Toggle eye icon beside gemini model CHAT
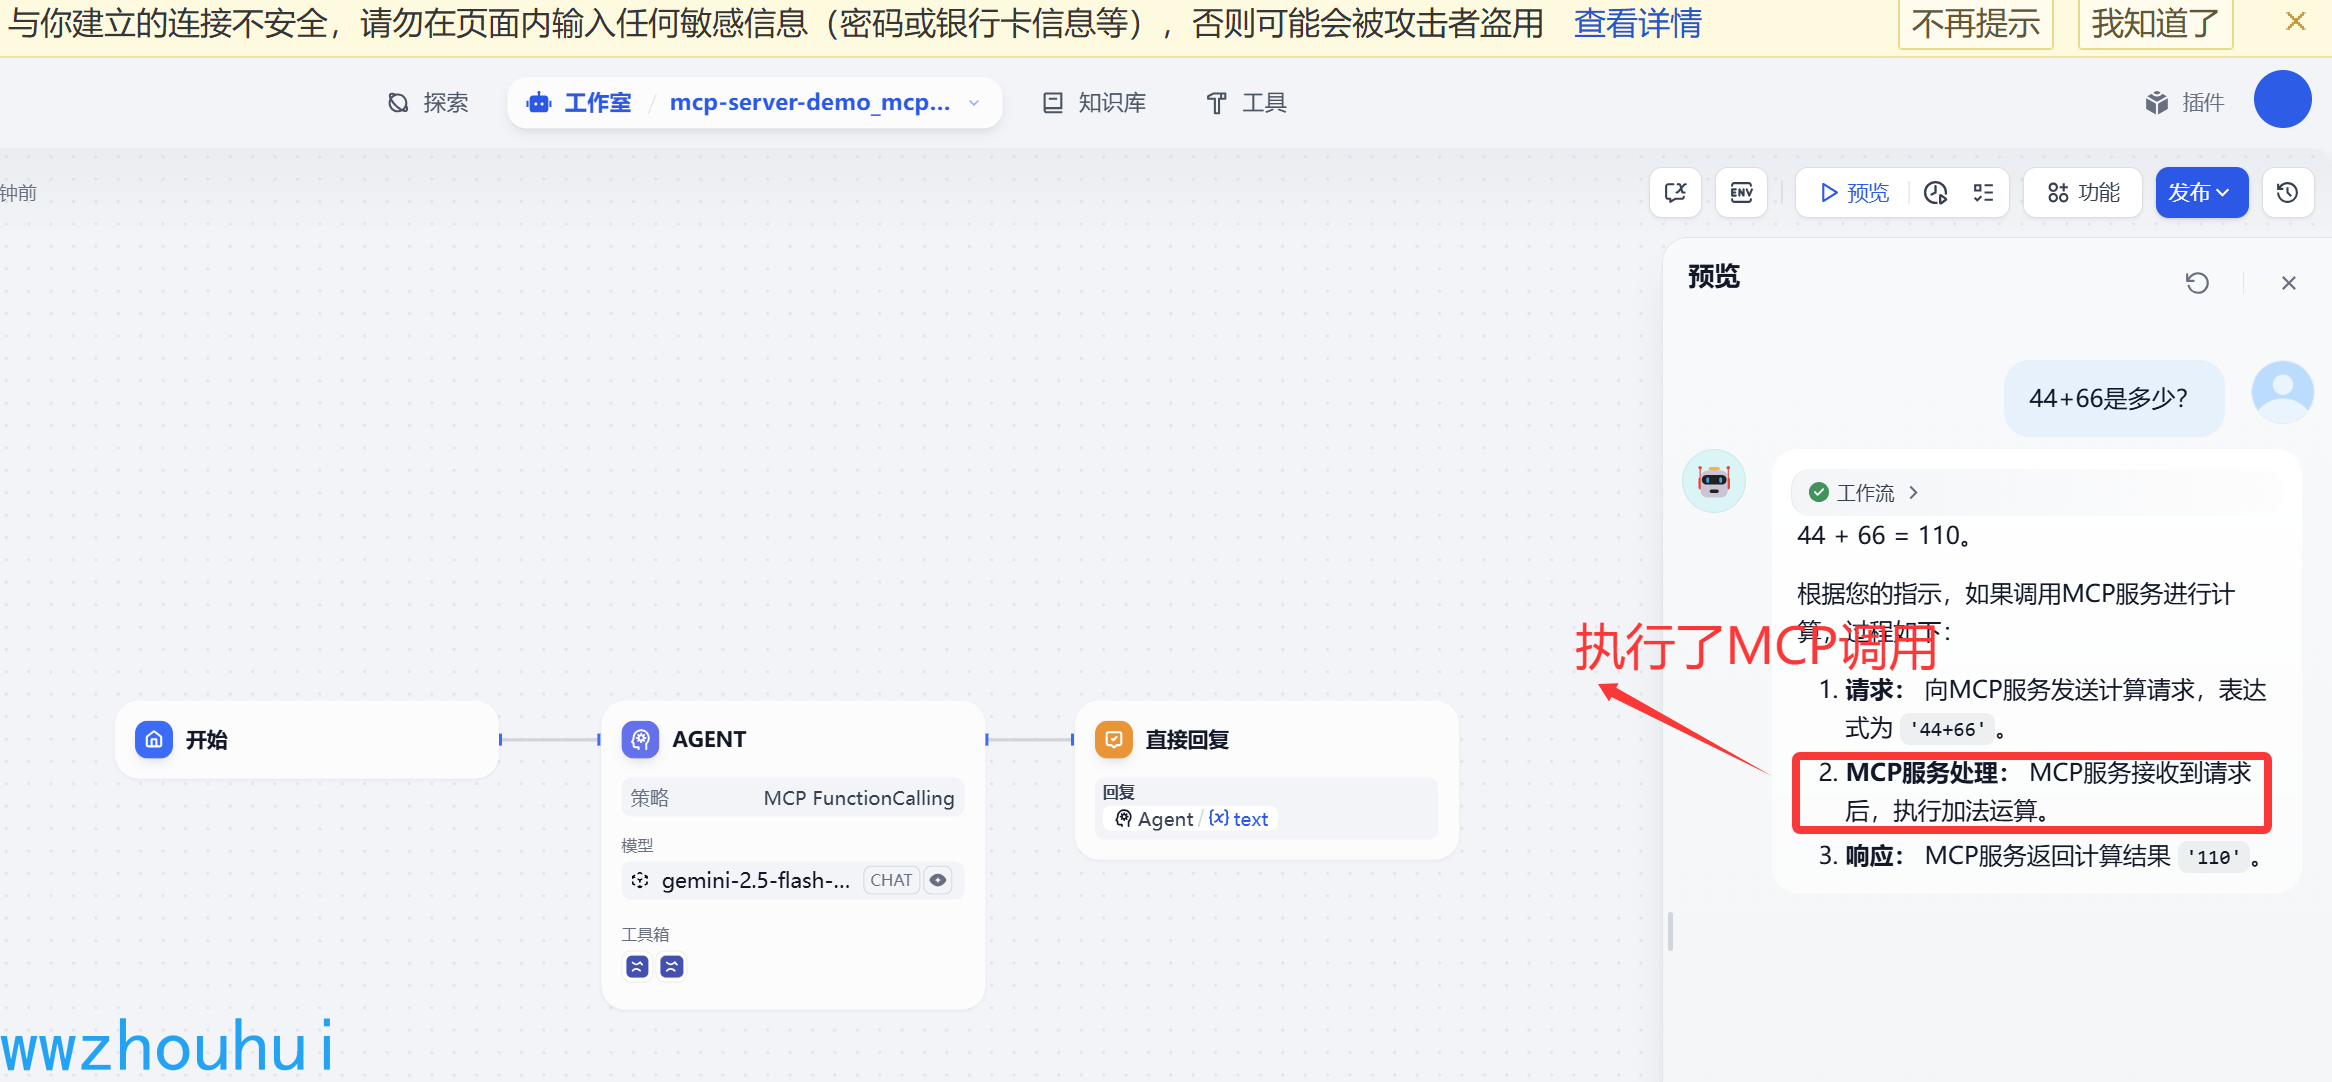Image resolution: width=2332 pixels, height=1082 pixels. 938,880
